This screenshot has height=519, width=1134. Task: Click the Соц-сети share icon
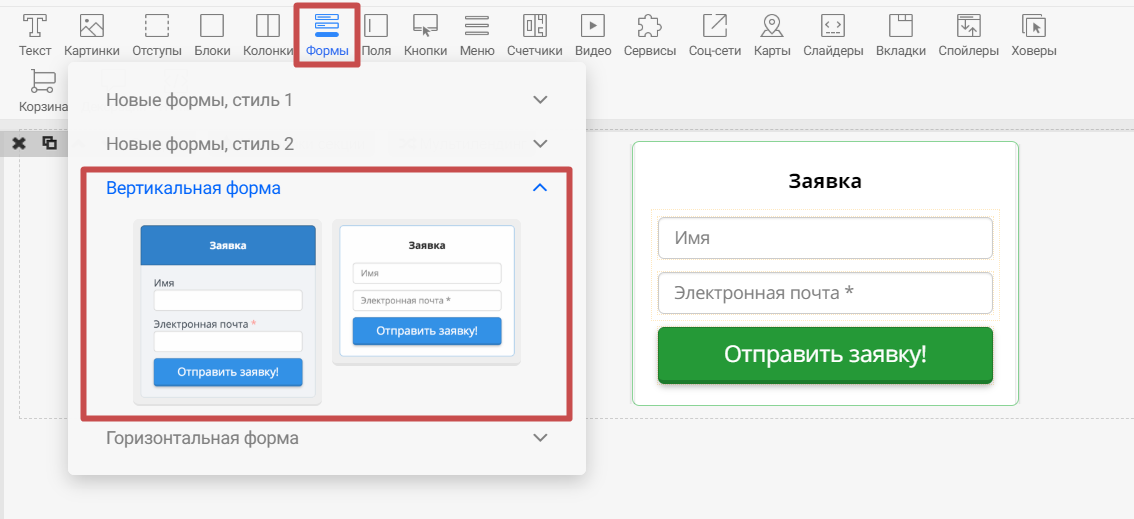[x=715, y=27]
